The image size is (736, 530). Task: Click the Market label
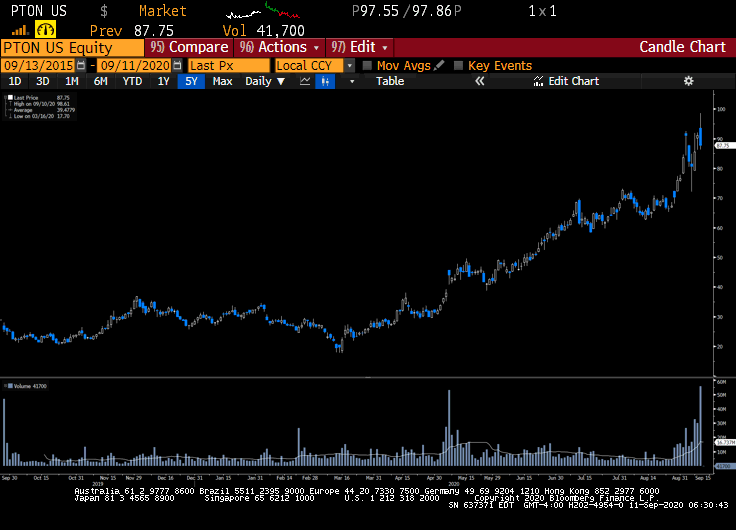pyautogui.click(x=162, y=11)
